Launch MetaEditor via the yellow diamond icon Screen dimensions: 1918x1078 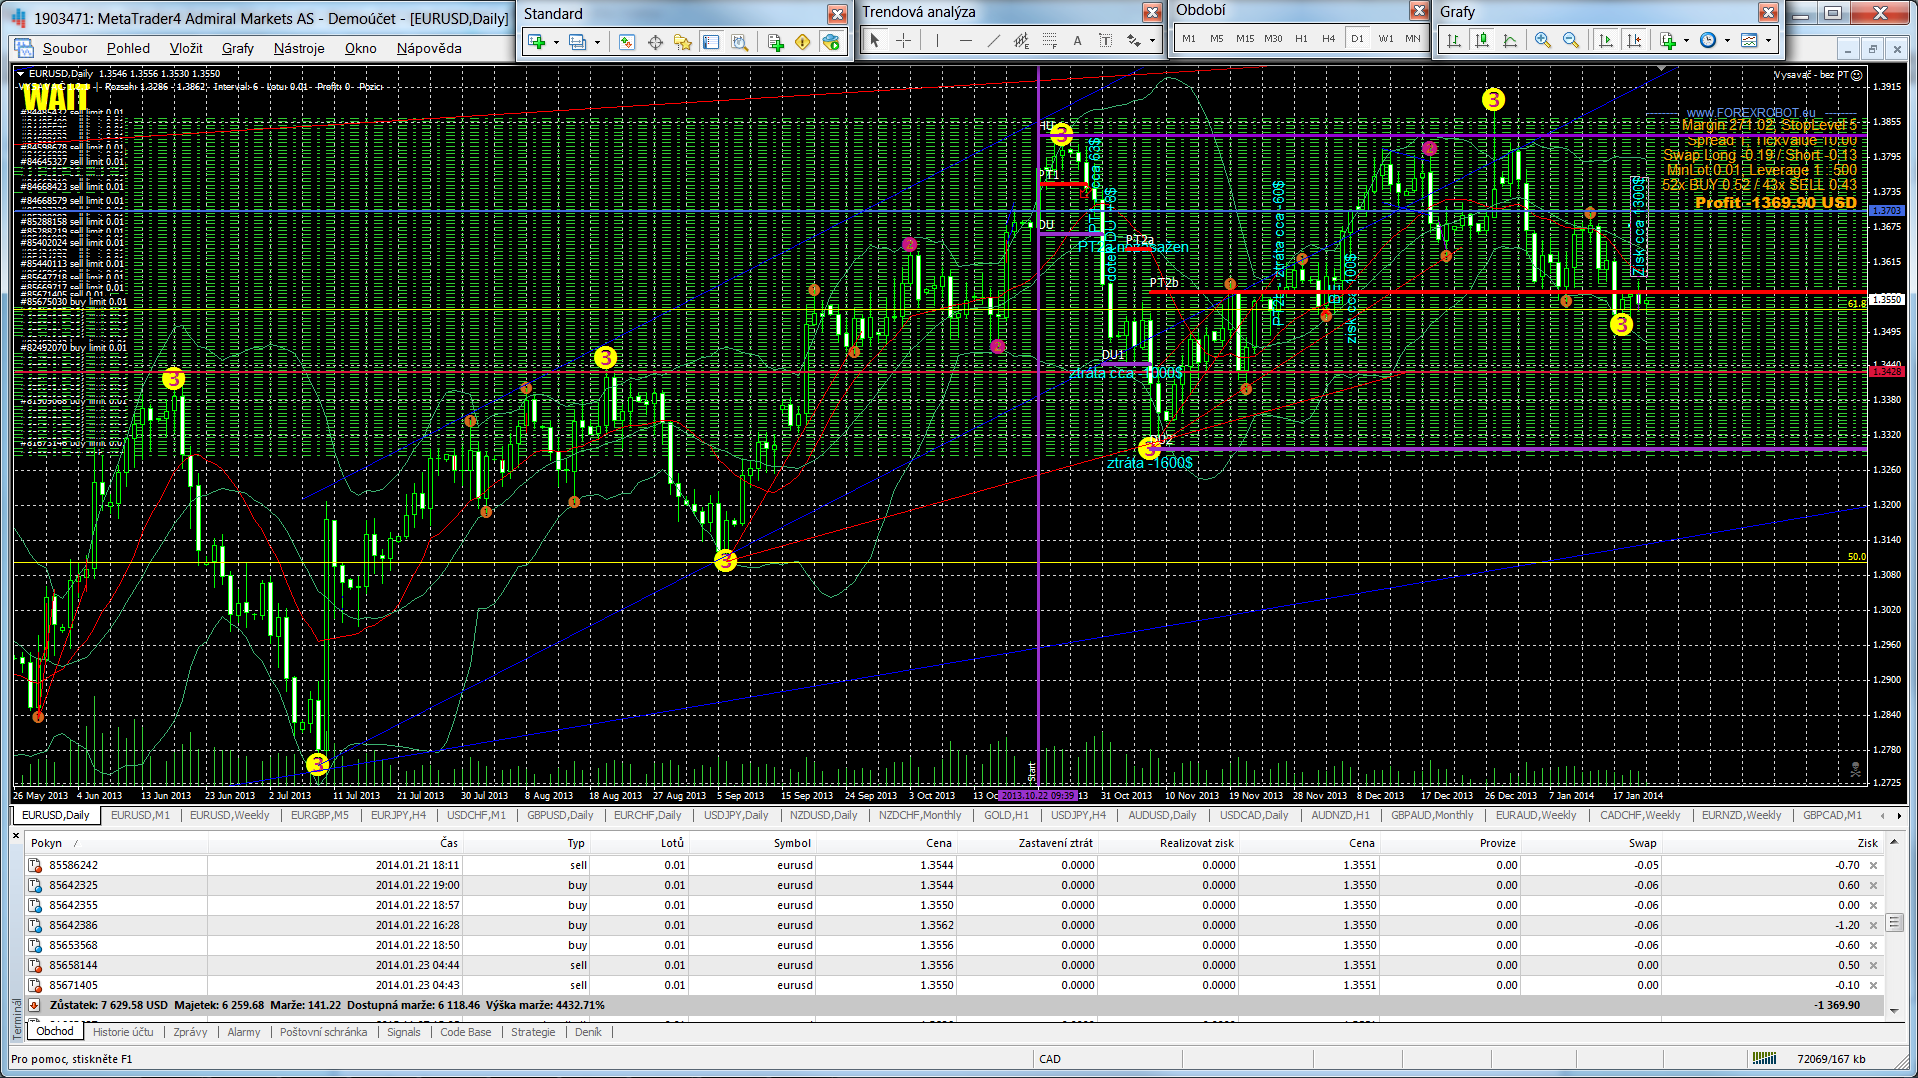coord(802,41)
